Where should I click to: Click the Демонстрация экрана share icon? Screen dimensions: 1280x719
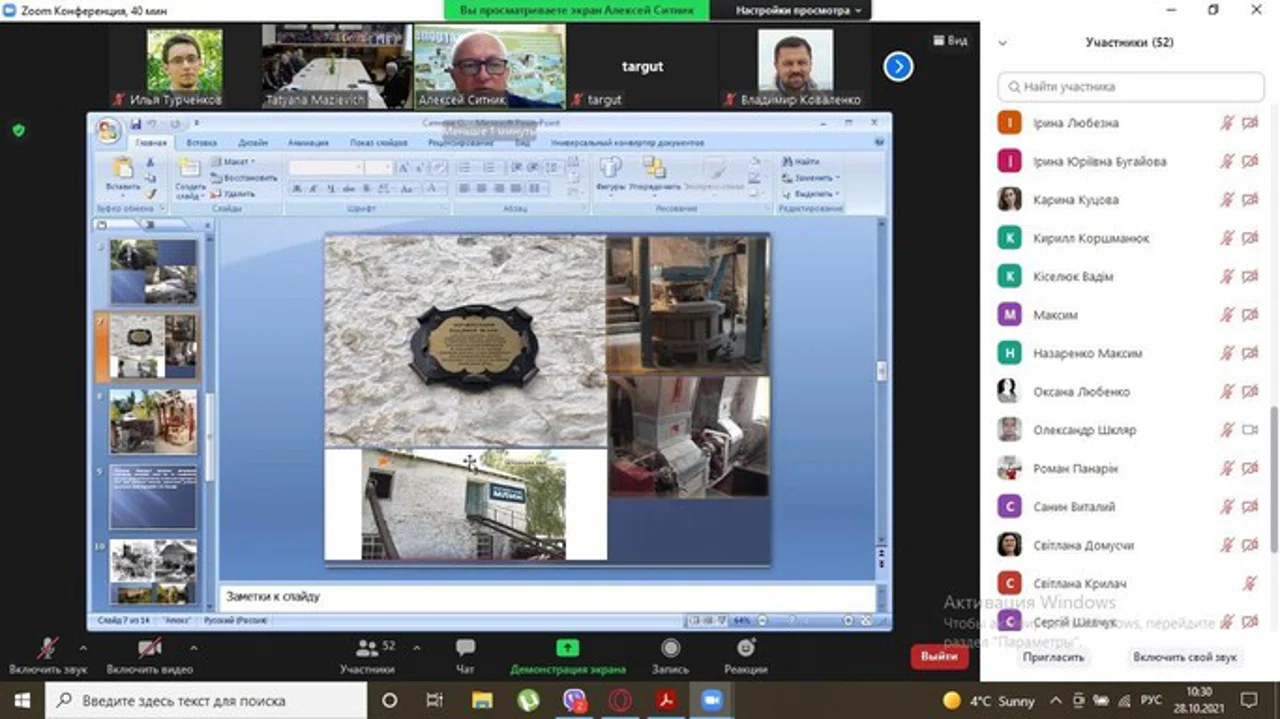[x=568, y=647]
